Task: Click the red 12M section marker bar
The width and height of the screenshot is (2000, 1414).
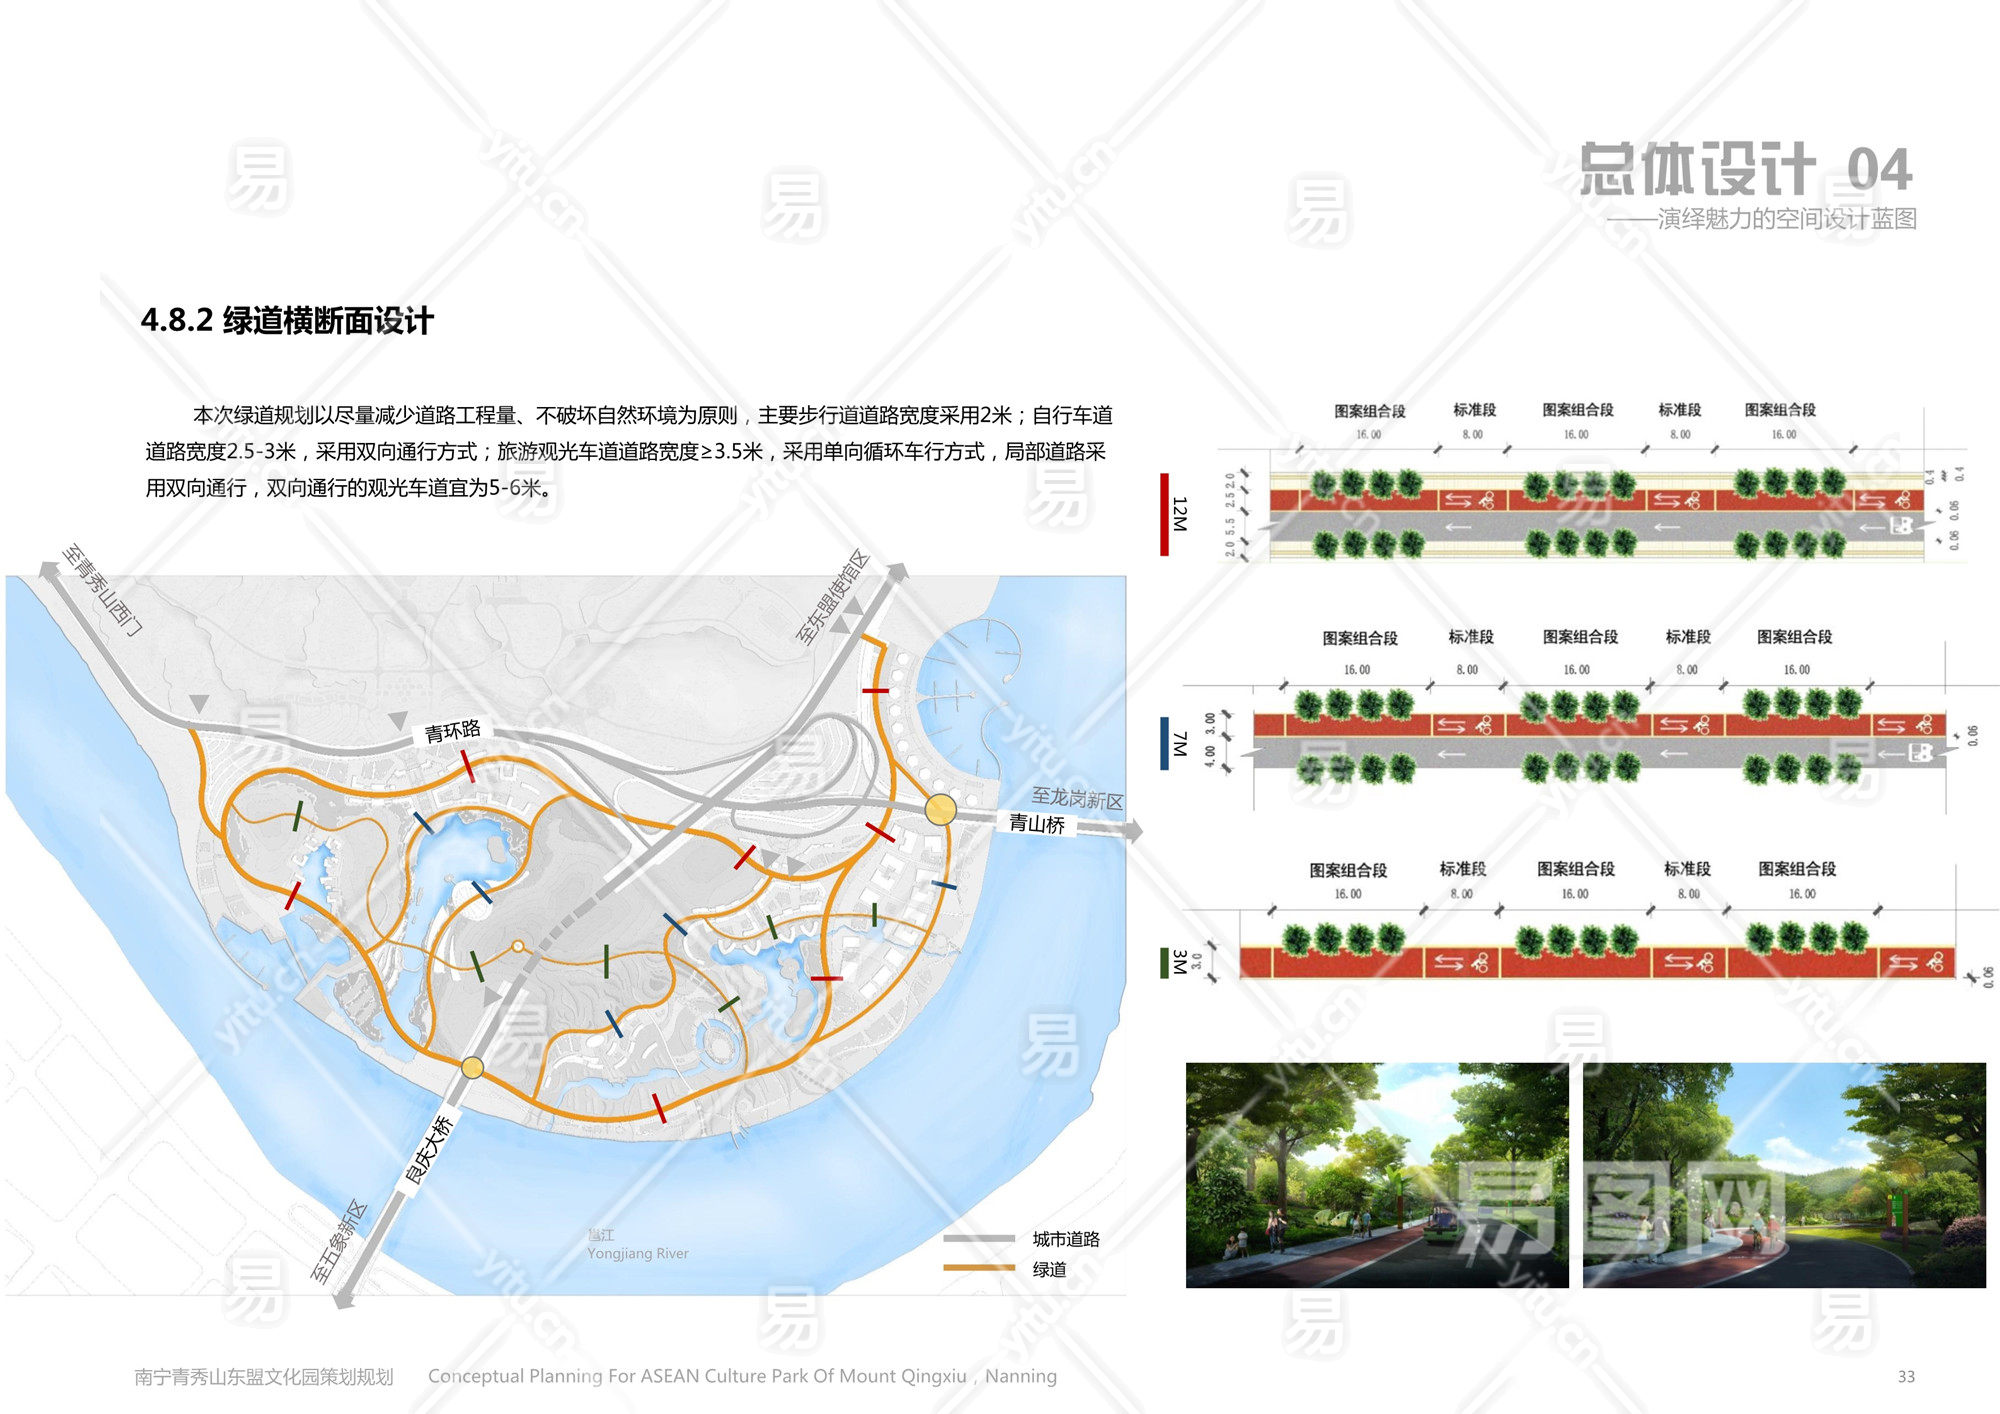Action: point(1164,514)
